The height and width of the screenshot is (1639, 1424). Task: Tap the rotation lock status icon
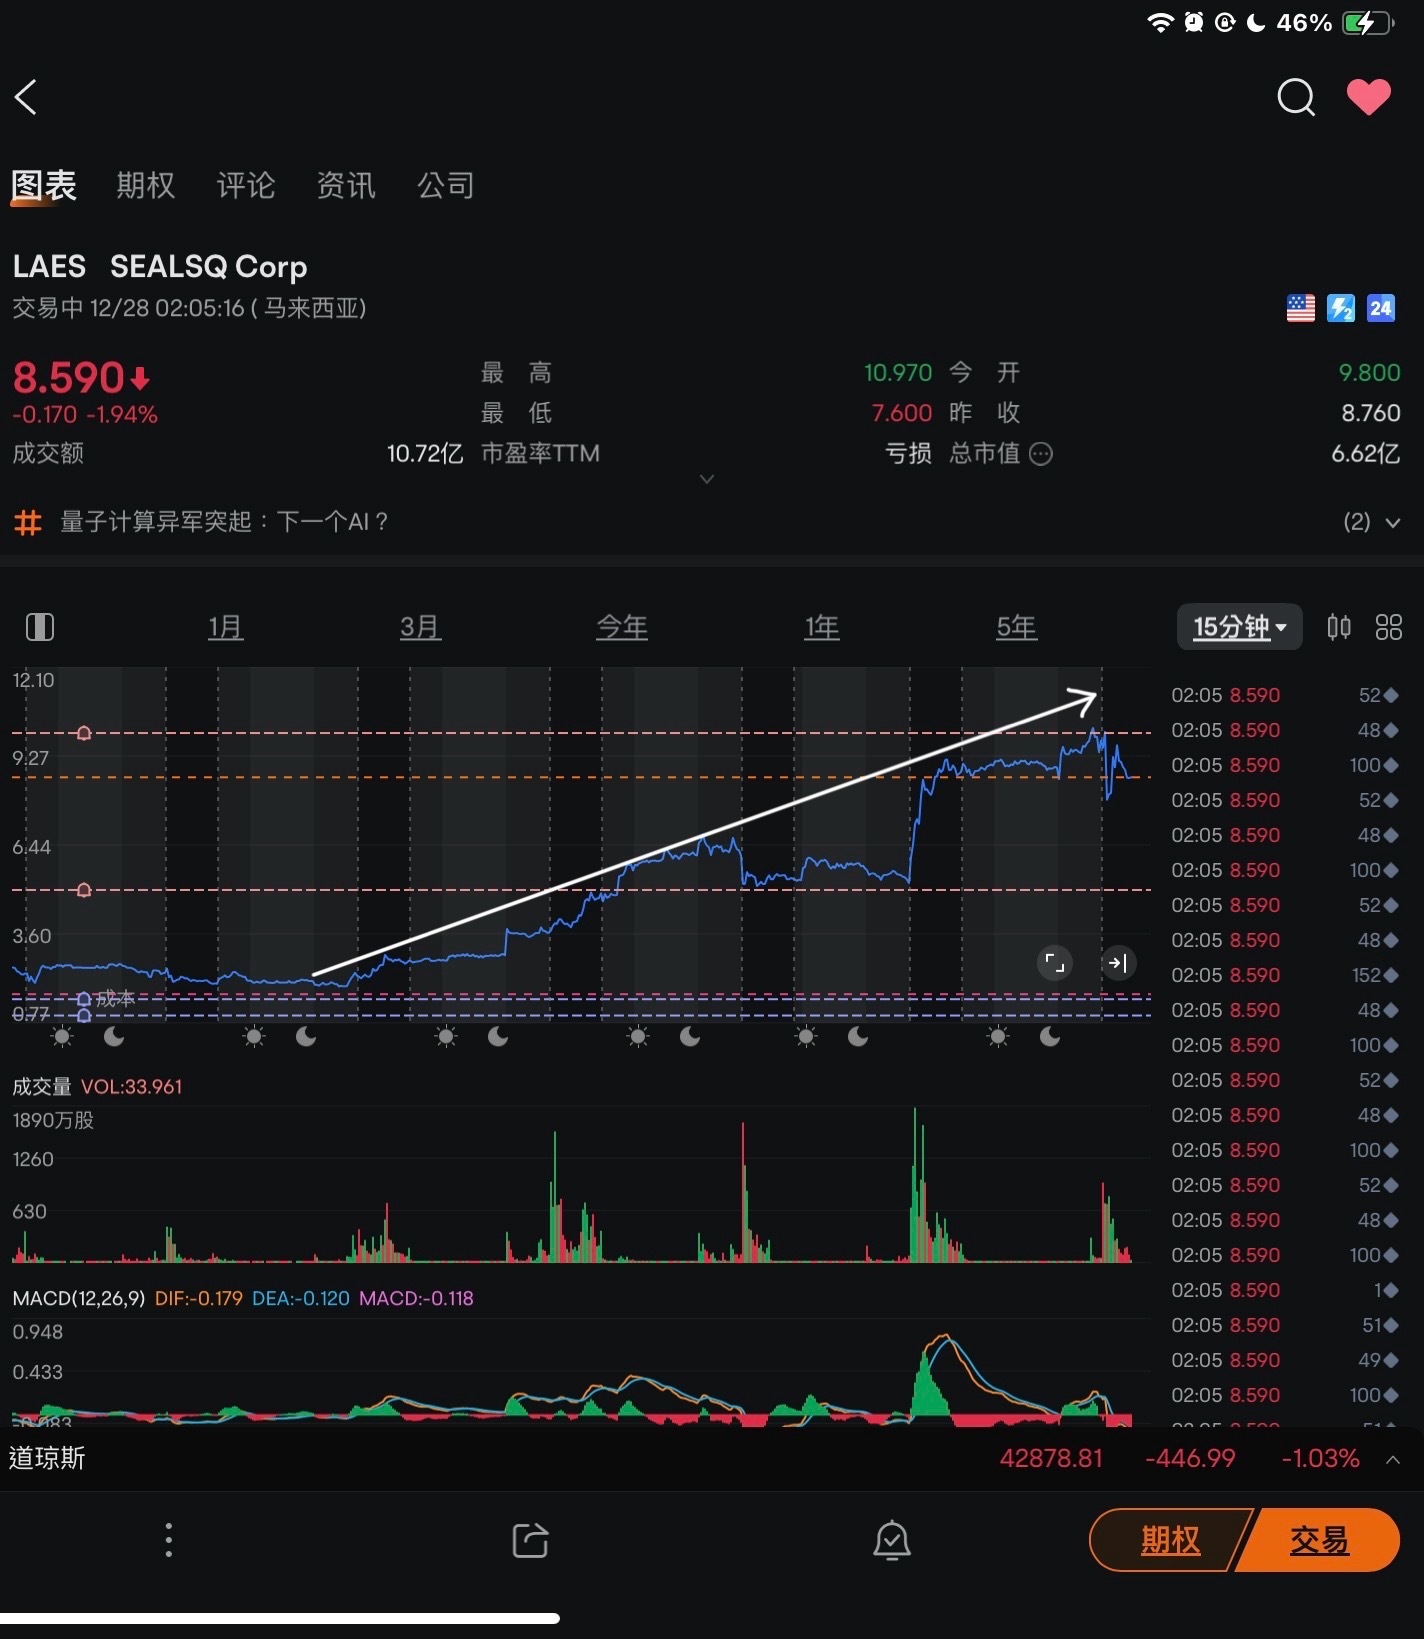(x=1225, y=22)
